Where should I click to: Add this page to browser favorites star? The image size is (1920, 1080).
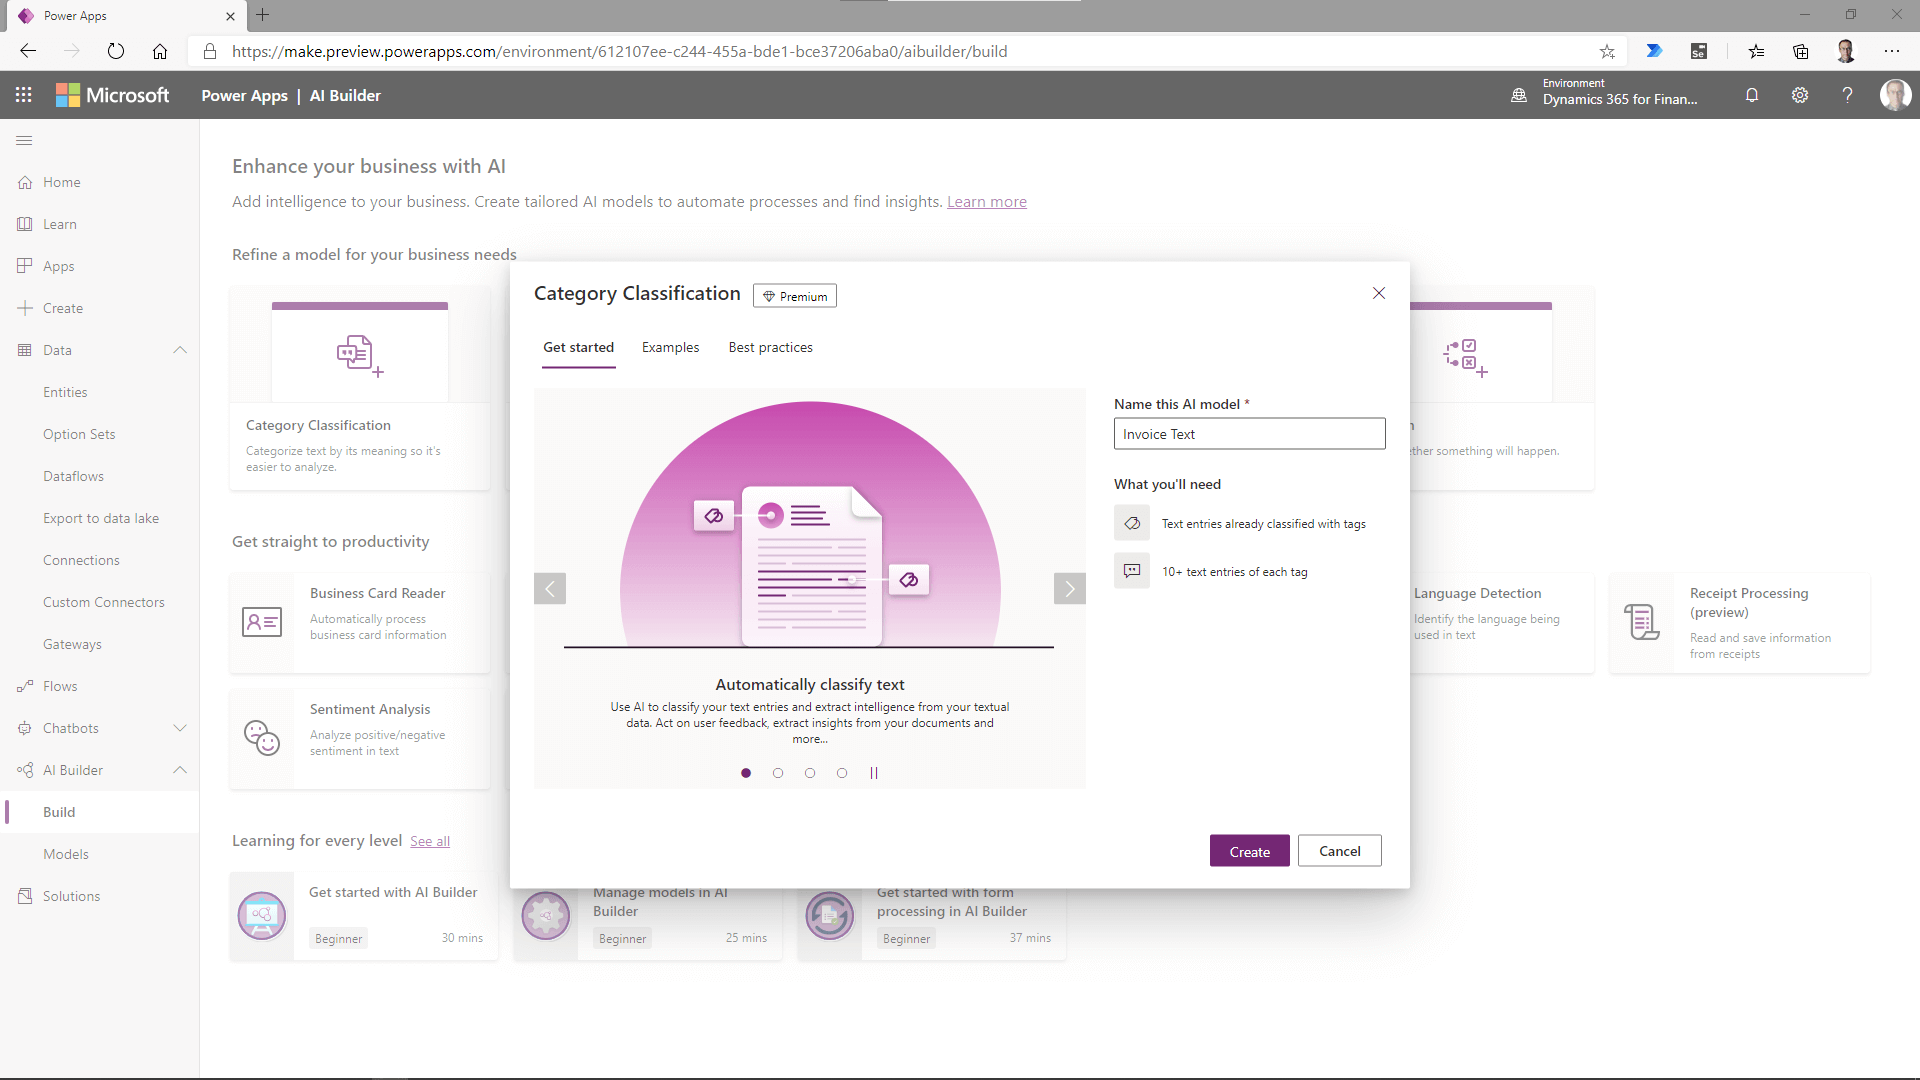click(1607, 51)
